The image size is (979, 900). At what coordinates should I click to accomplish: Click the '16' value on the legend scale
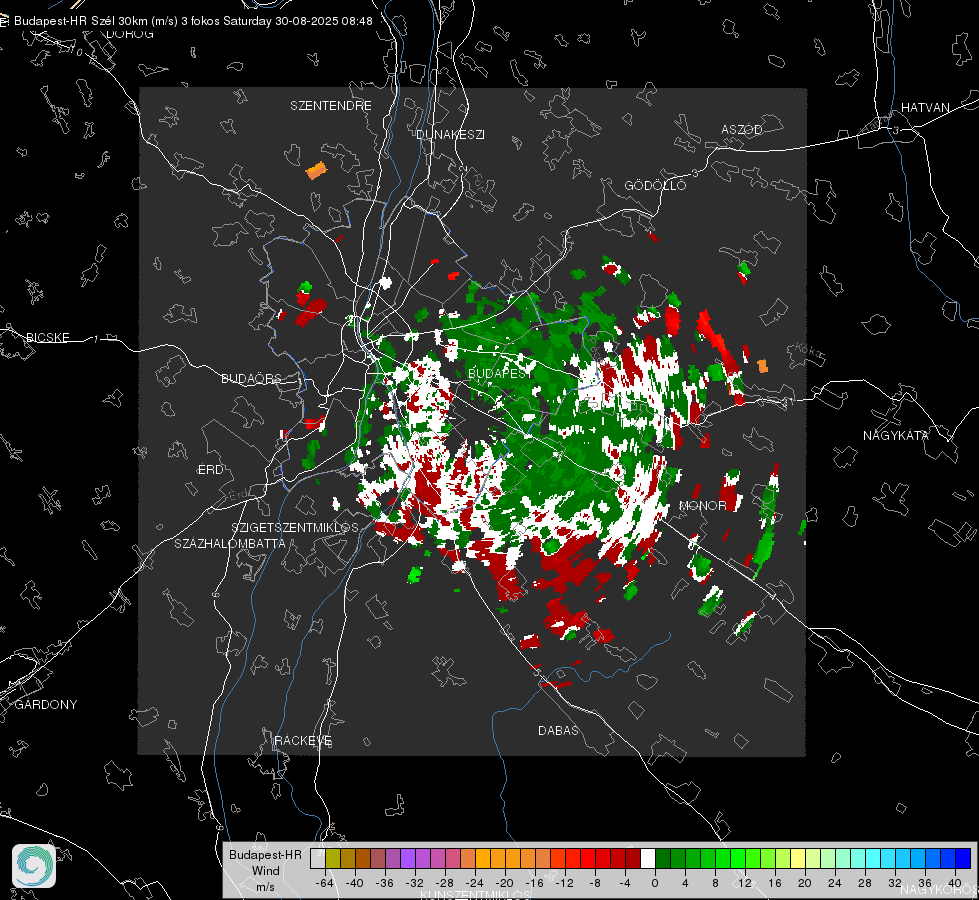774,883
